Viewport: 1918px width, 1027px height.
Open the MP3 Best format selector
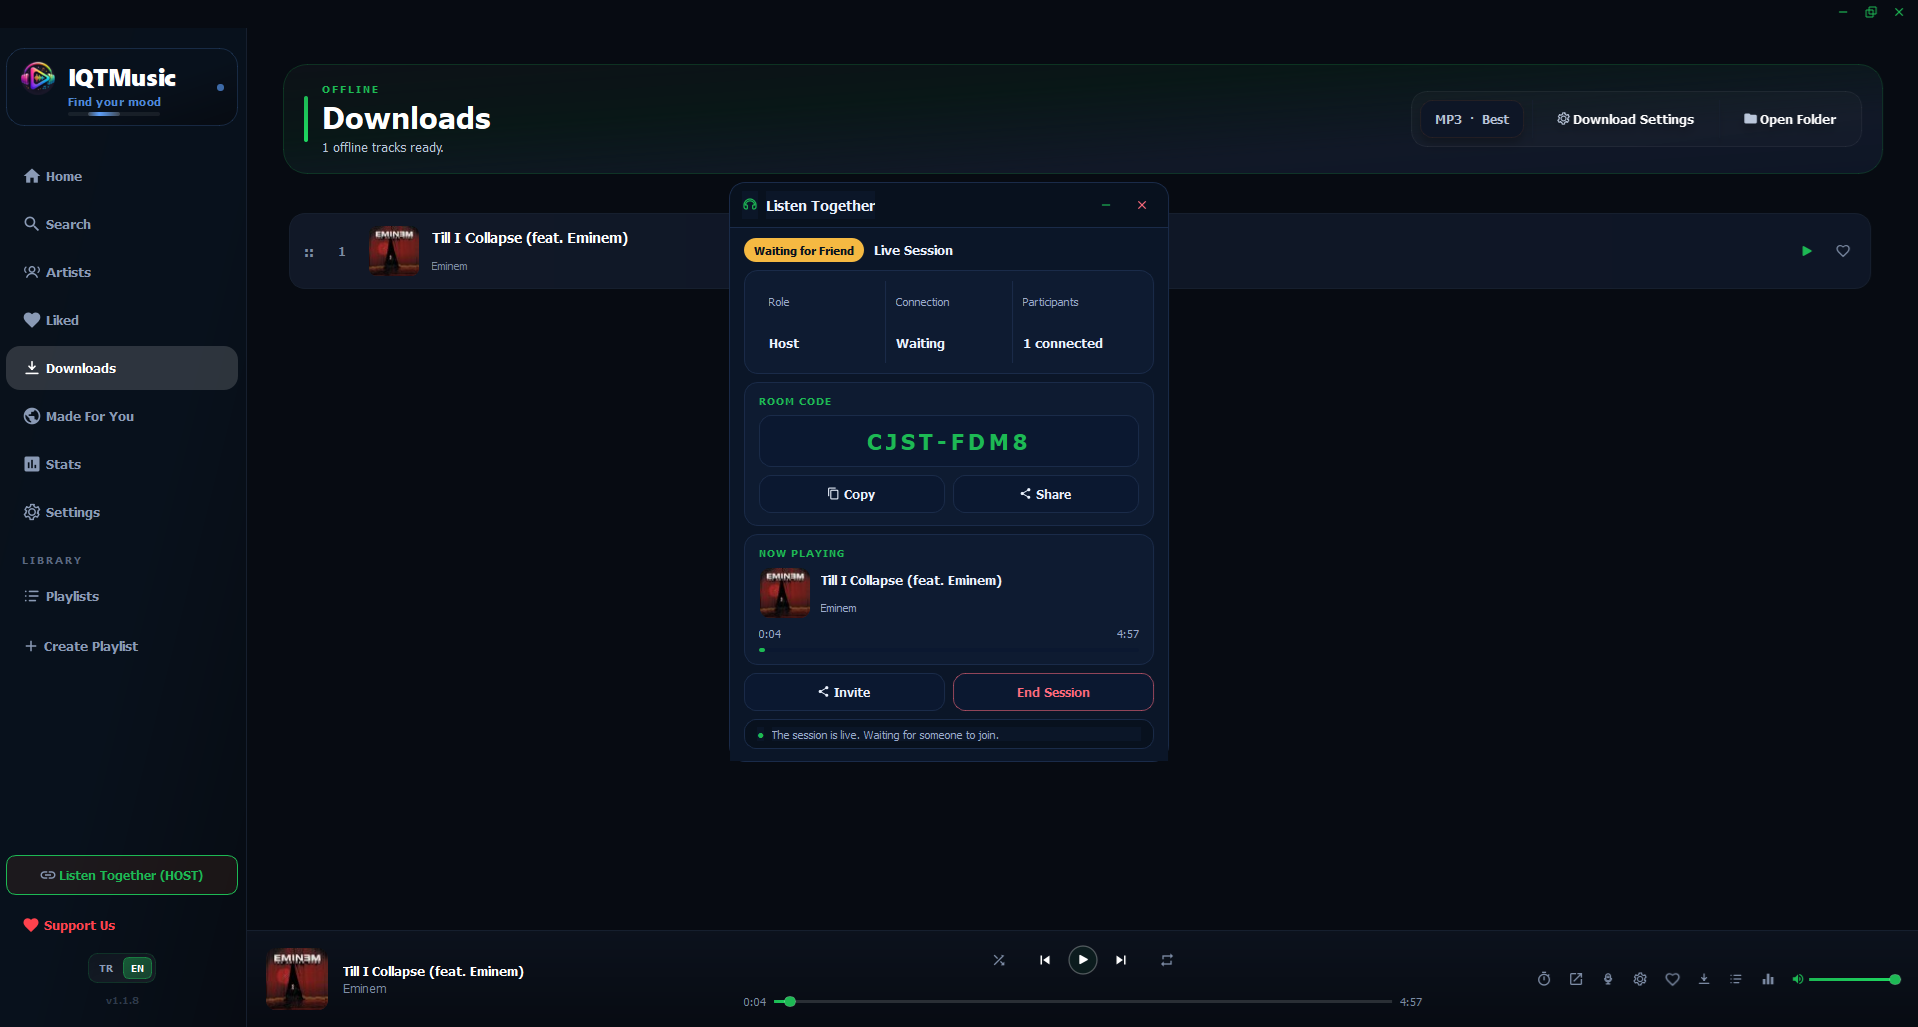tap(1471, 119)
